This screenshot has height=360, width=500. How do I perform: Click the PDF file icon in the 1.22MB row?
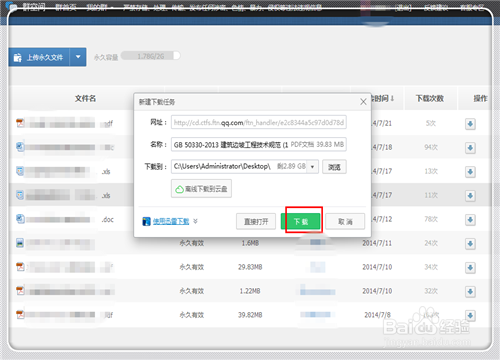[20, 291]
